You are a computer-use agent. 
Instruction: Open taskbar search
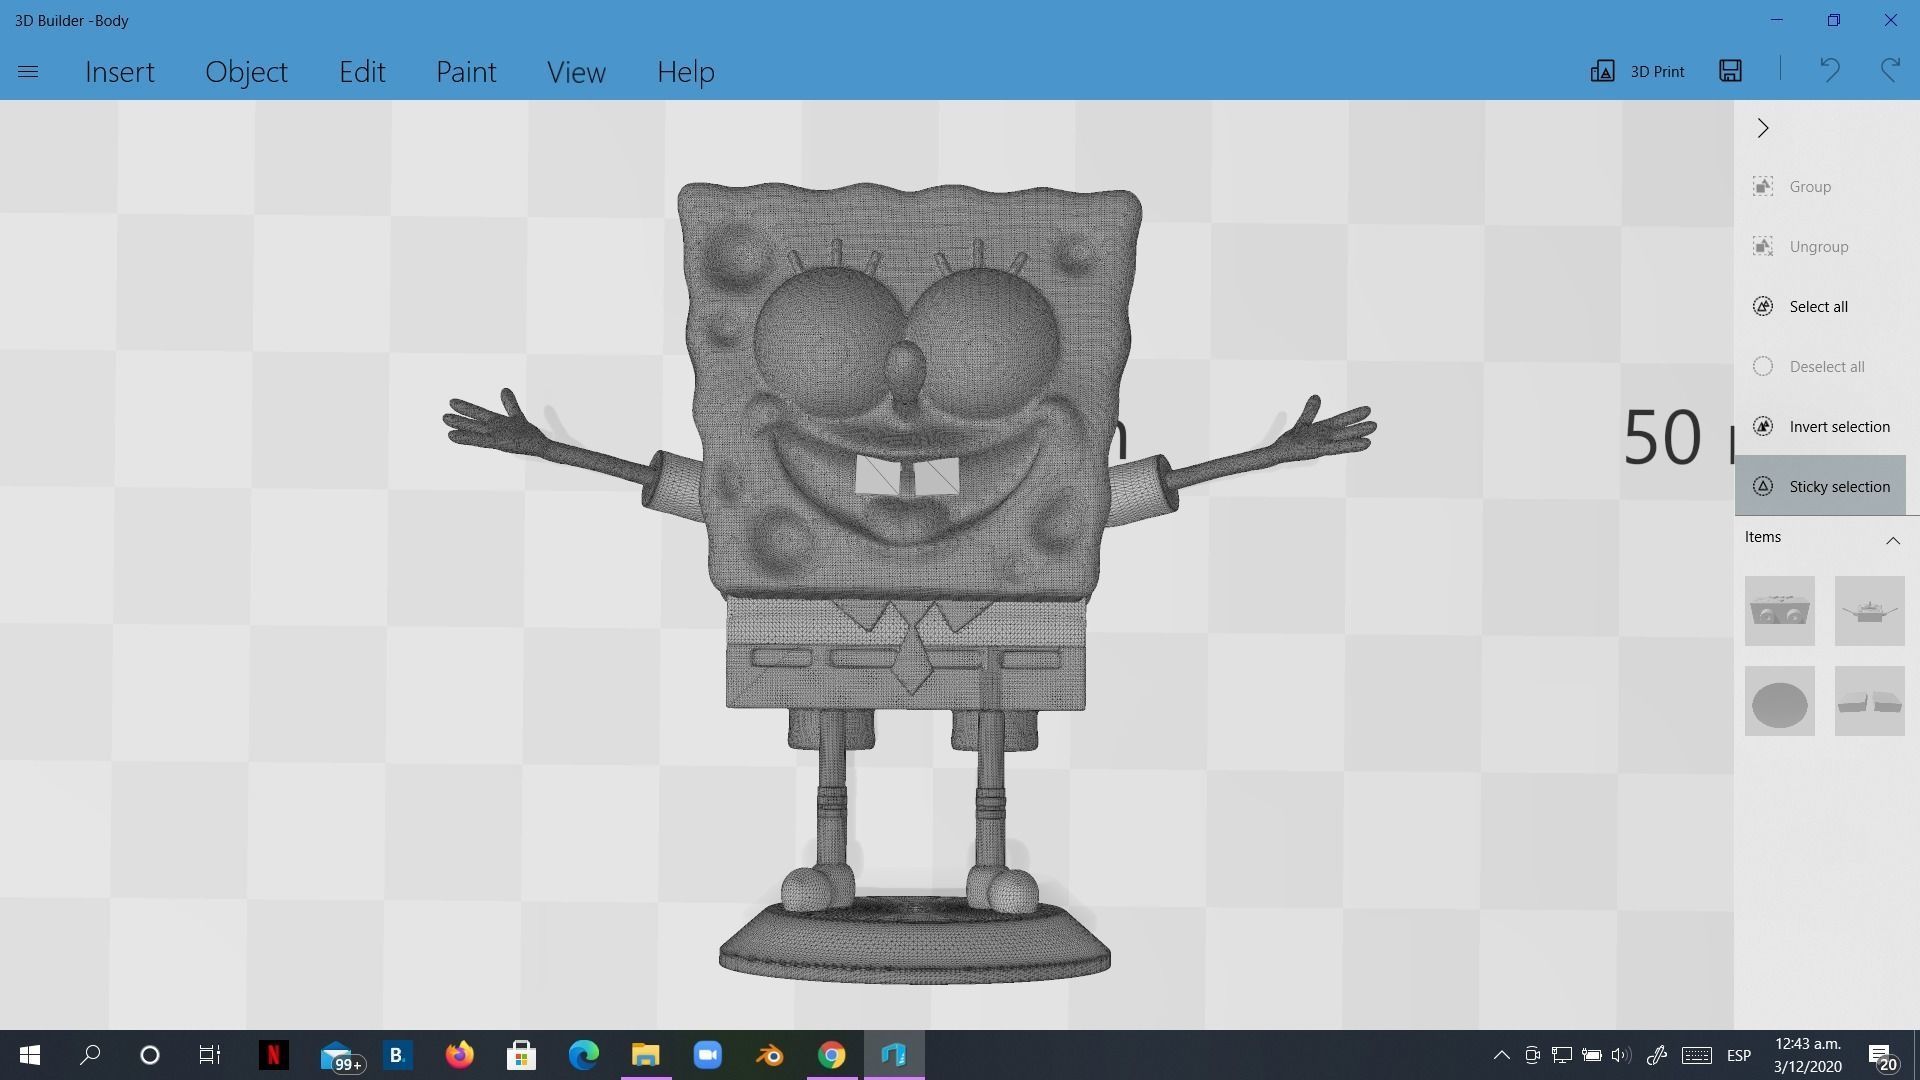pos(90,1055)
